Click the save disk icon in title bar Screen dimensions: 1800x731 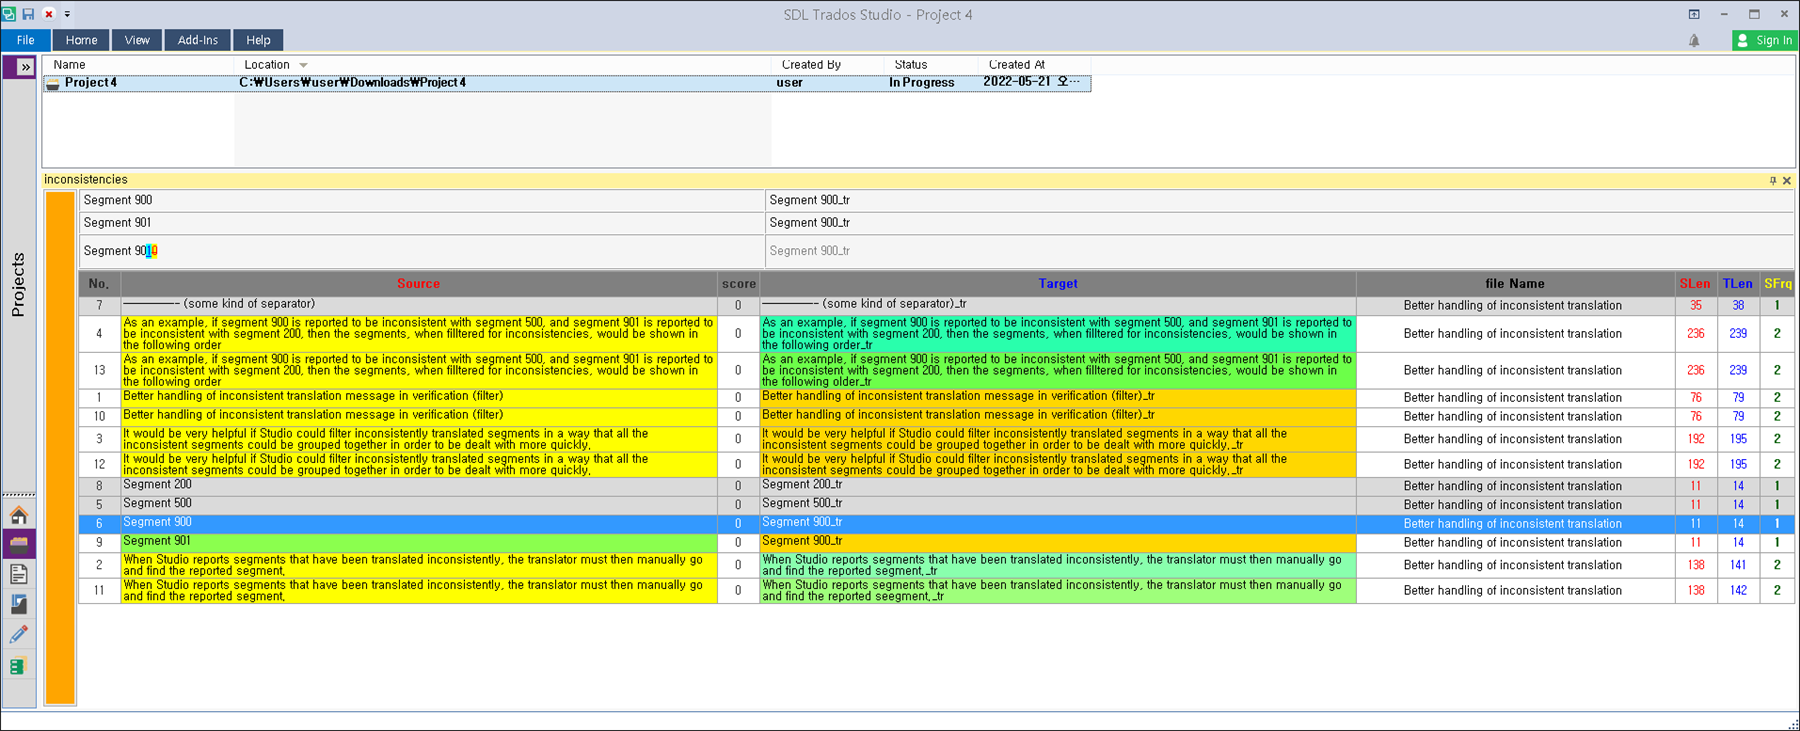point(28,14)
